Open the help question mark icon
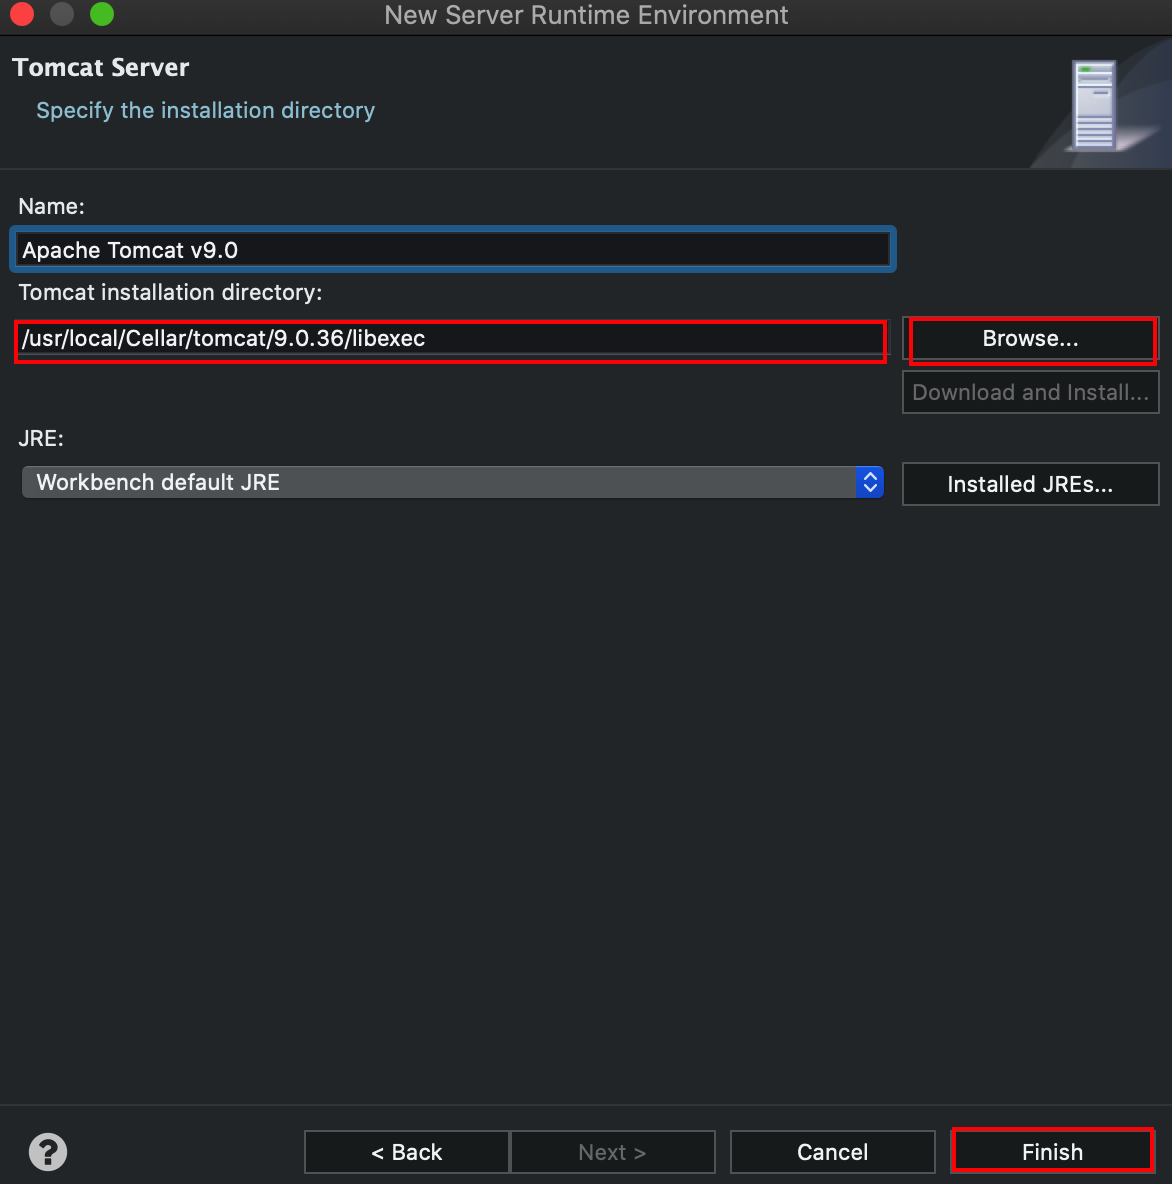1172x1184 pixels. [48, 1152]
